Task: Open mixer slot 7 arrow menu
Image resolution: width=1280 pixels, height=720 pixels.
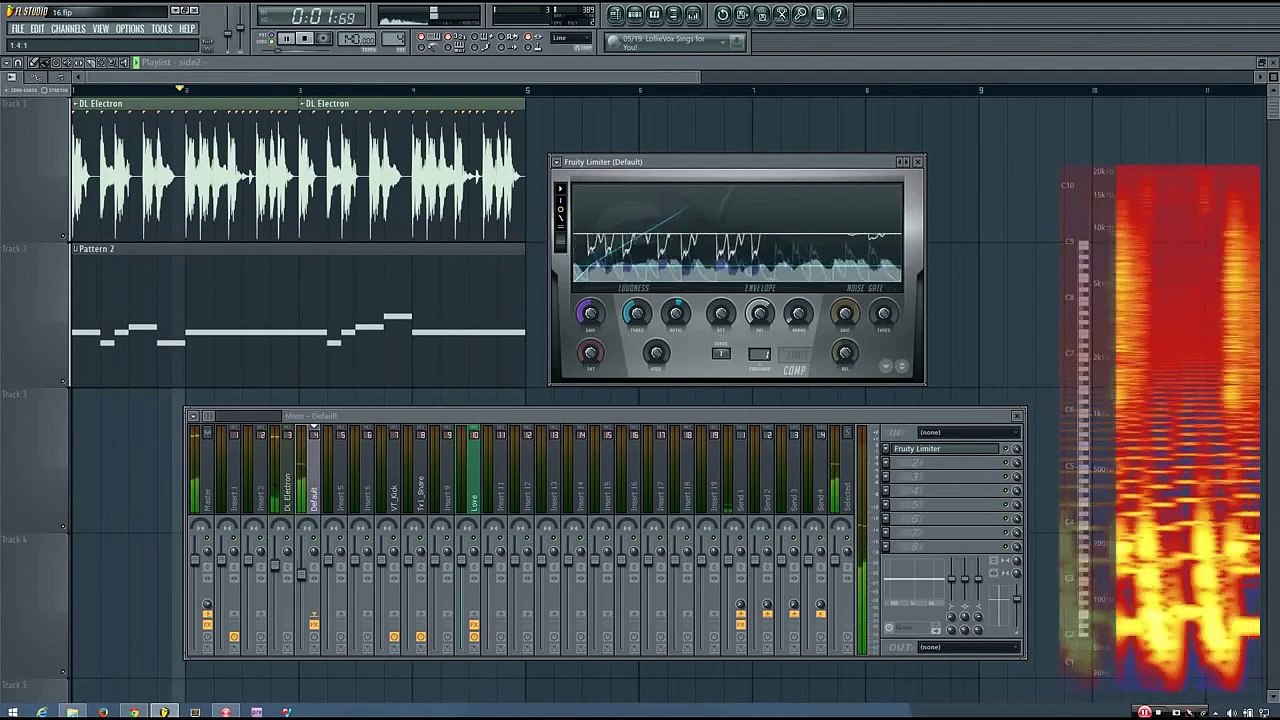Action: coord(886,532)
